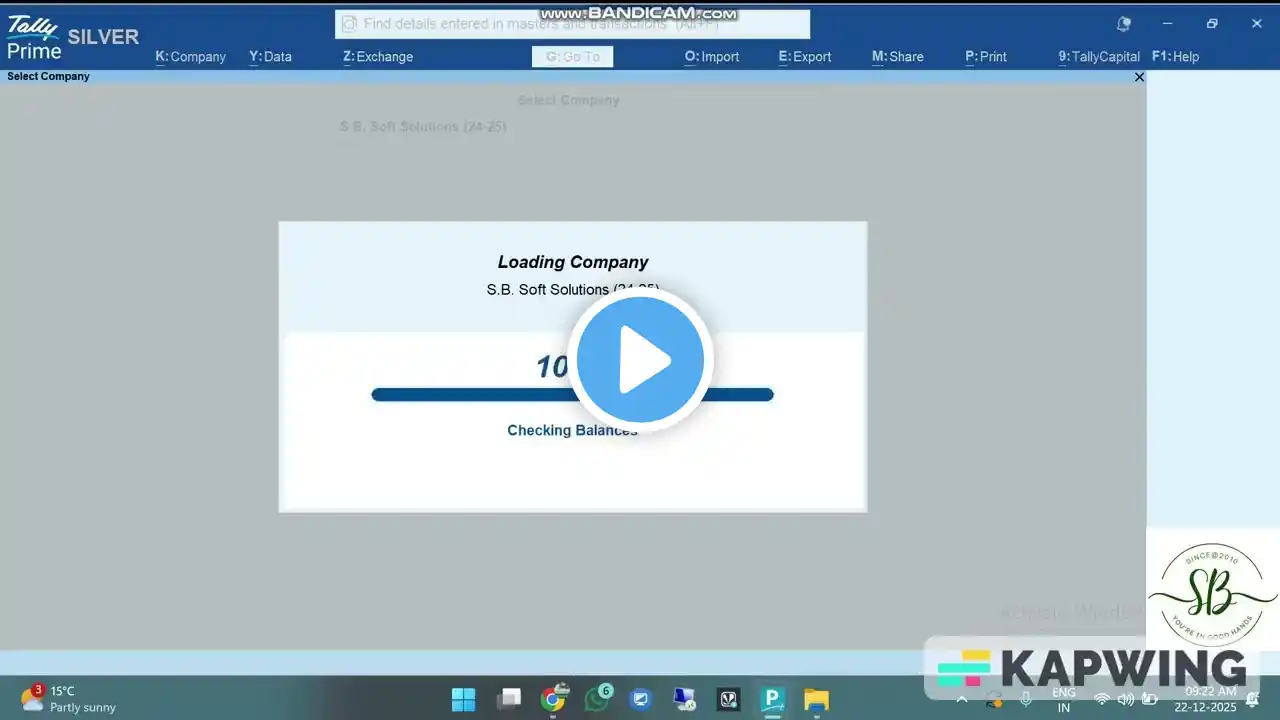
Task: Open the Windows notification center bell
Action: [x=1252, y=699]
